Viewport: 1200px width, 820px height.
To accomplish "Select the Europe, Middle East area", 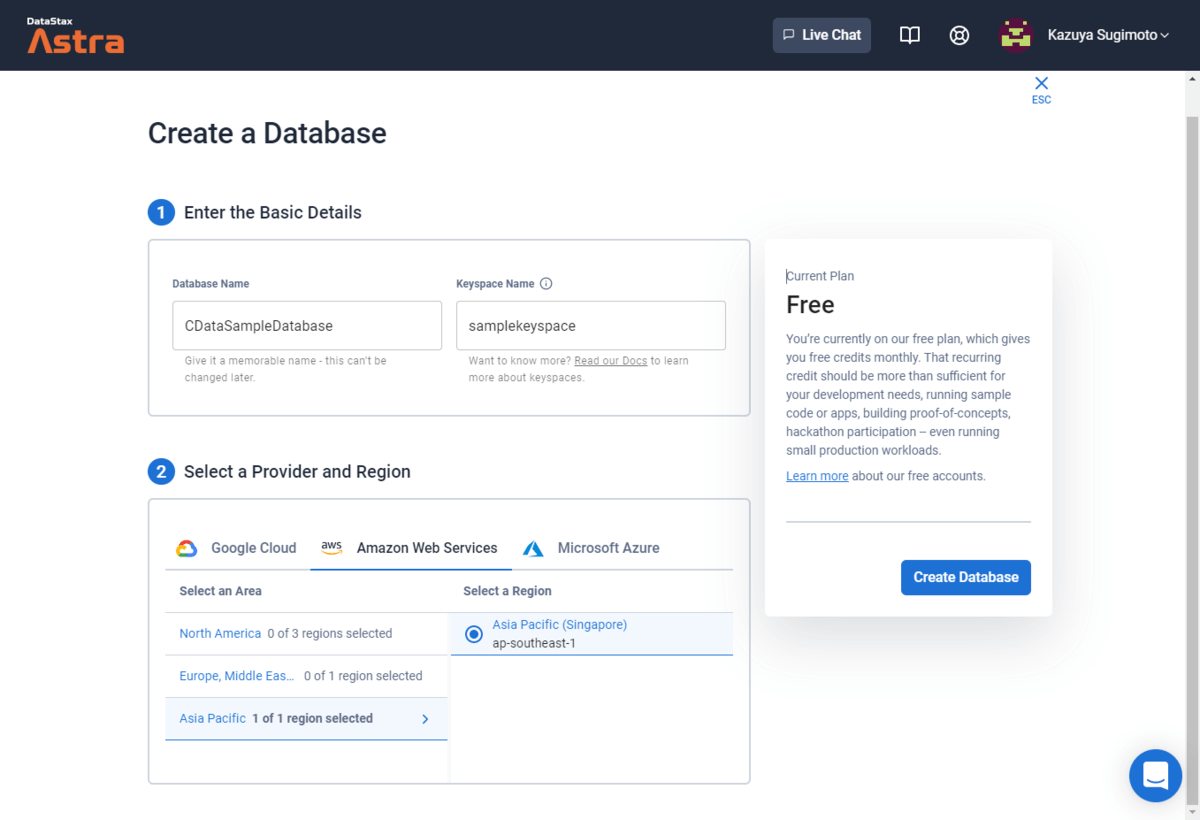I will (x=306, y=676).
